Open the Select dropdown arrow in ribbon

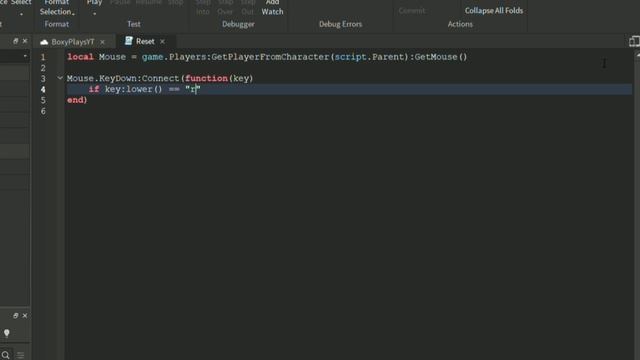point(21,14)
